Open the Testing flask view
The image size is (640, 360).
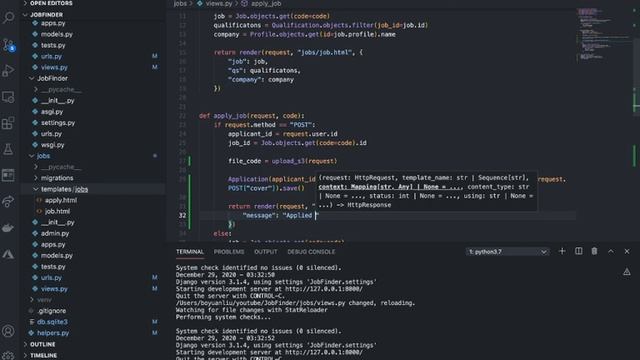8,149
